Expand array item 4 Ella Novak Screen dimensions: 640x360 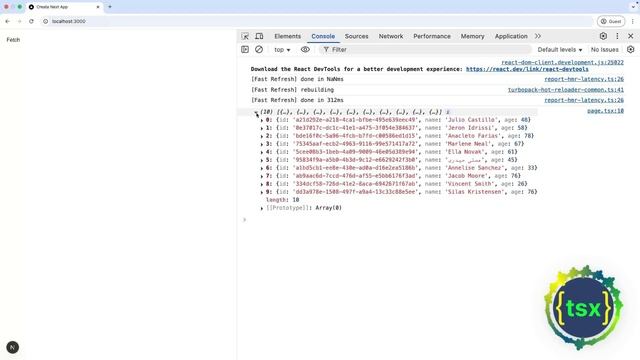pyautogui.click(x=262, y=152)
